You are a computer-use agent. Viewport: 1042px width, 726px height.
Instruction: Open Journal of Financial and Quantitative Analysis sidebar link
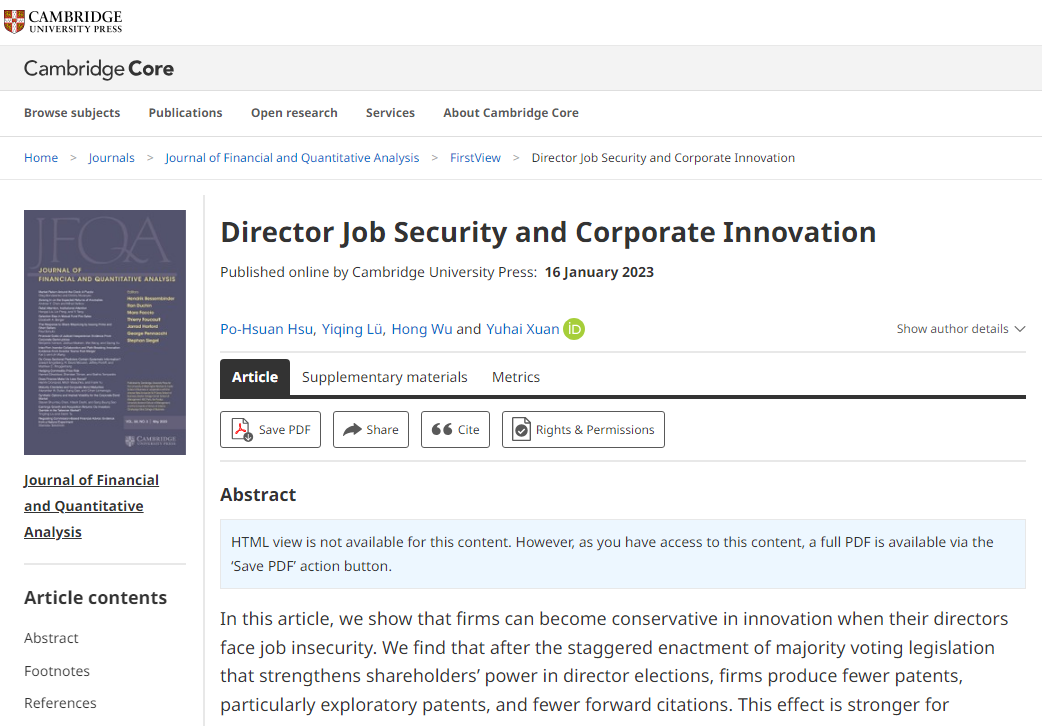click(x=91, y=506)
